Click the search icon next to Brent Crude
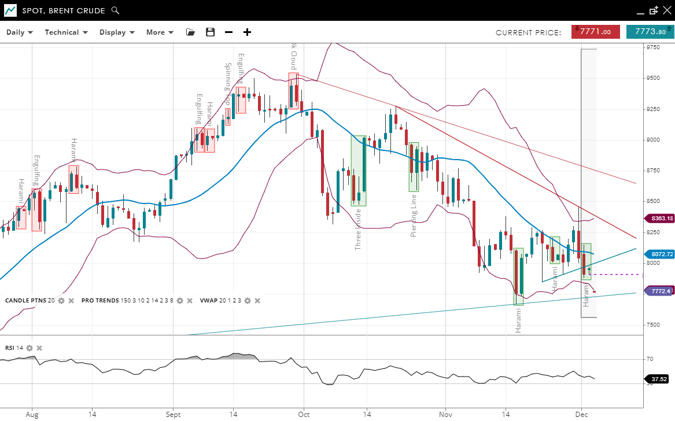 tap(116, 10)
